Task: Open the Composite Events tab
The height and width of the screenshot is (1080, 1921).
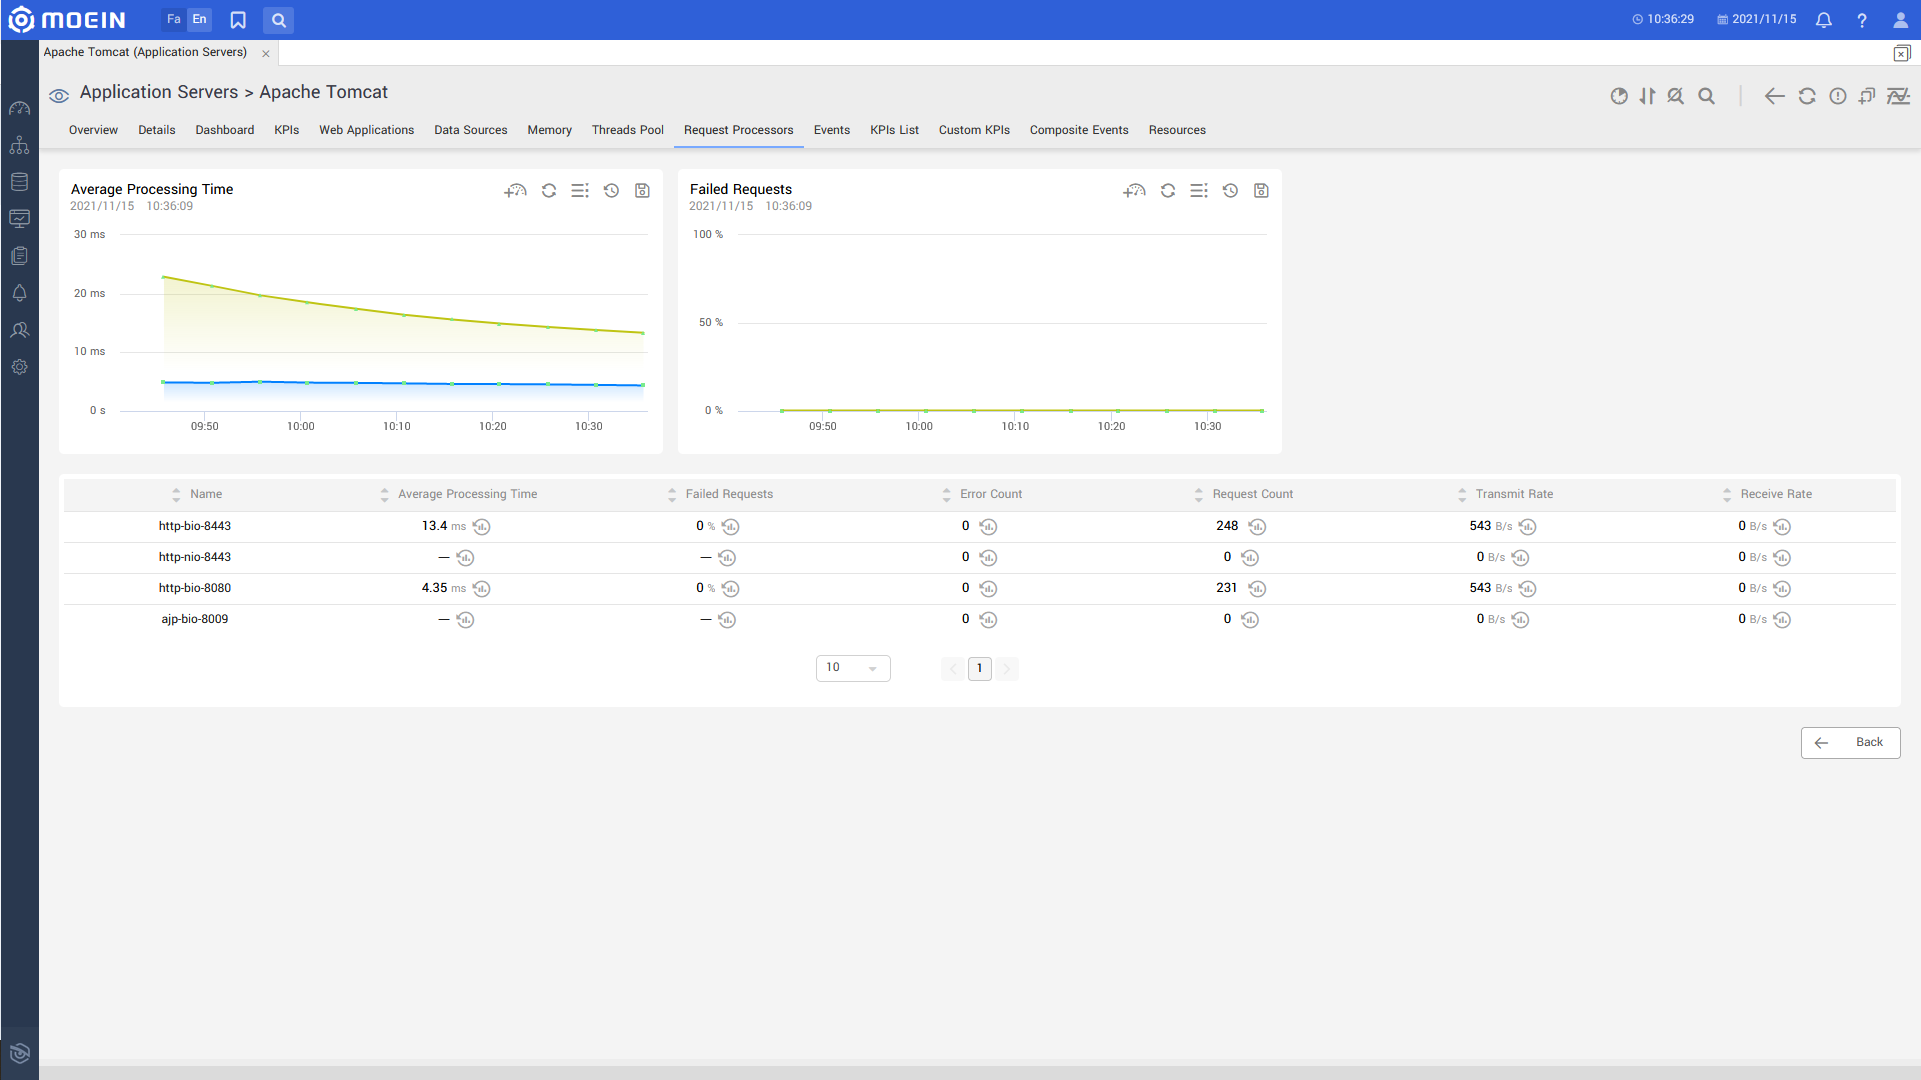Action: coord(1079,131)
